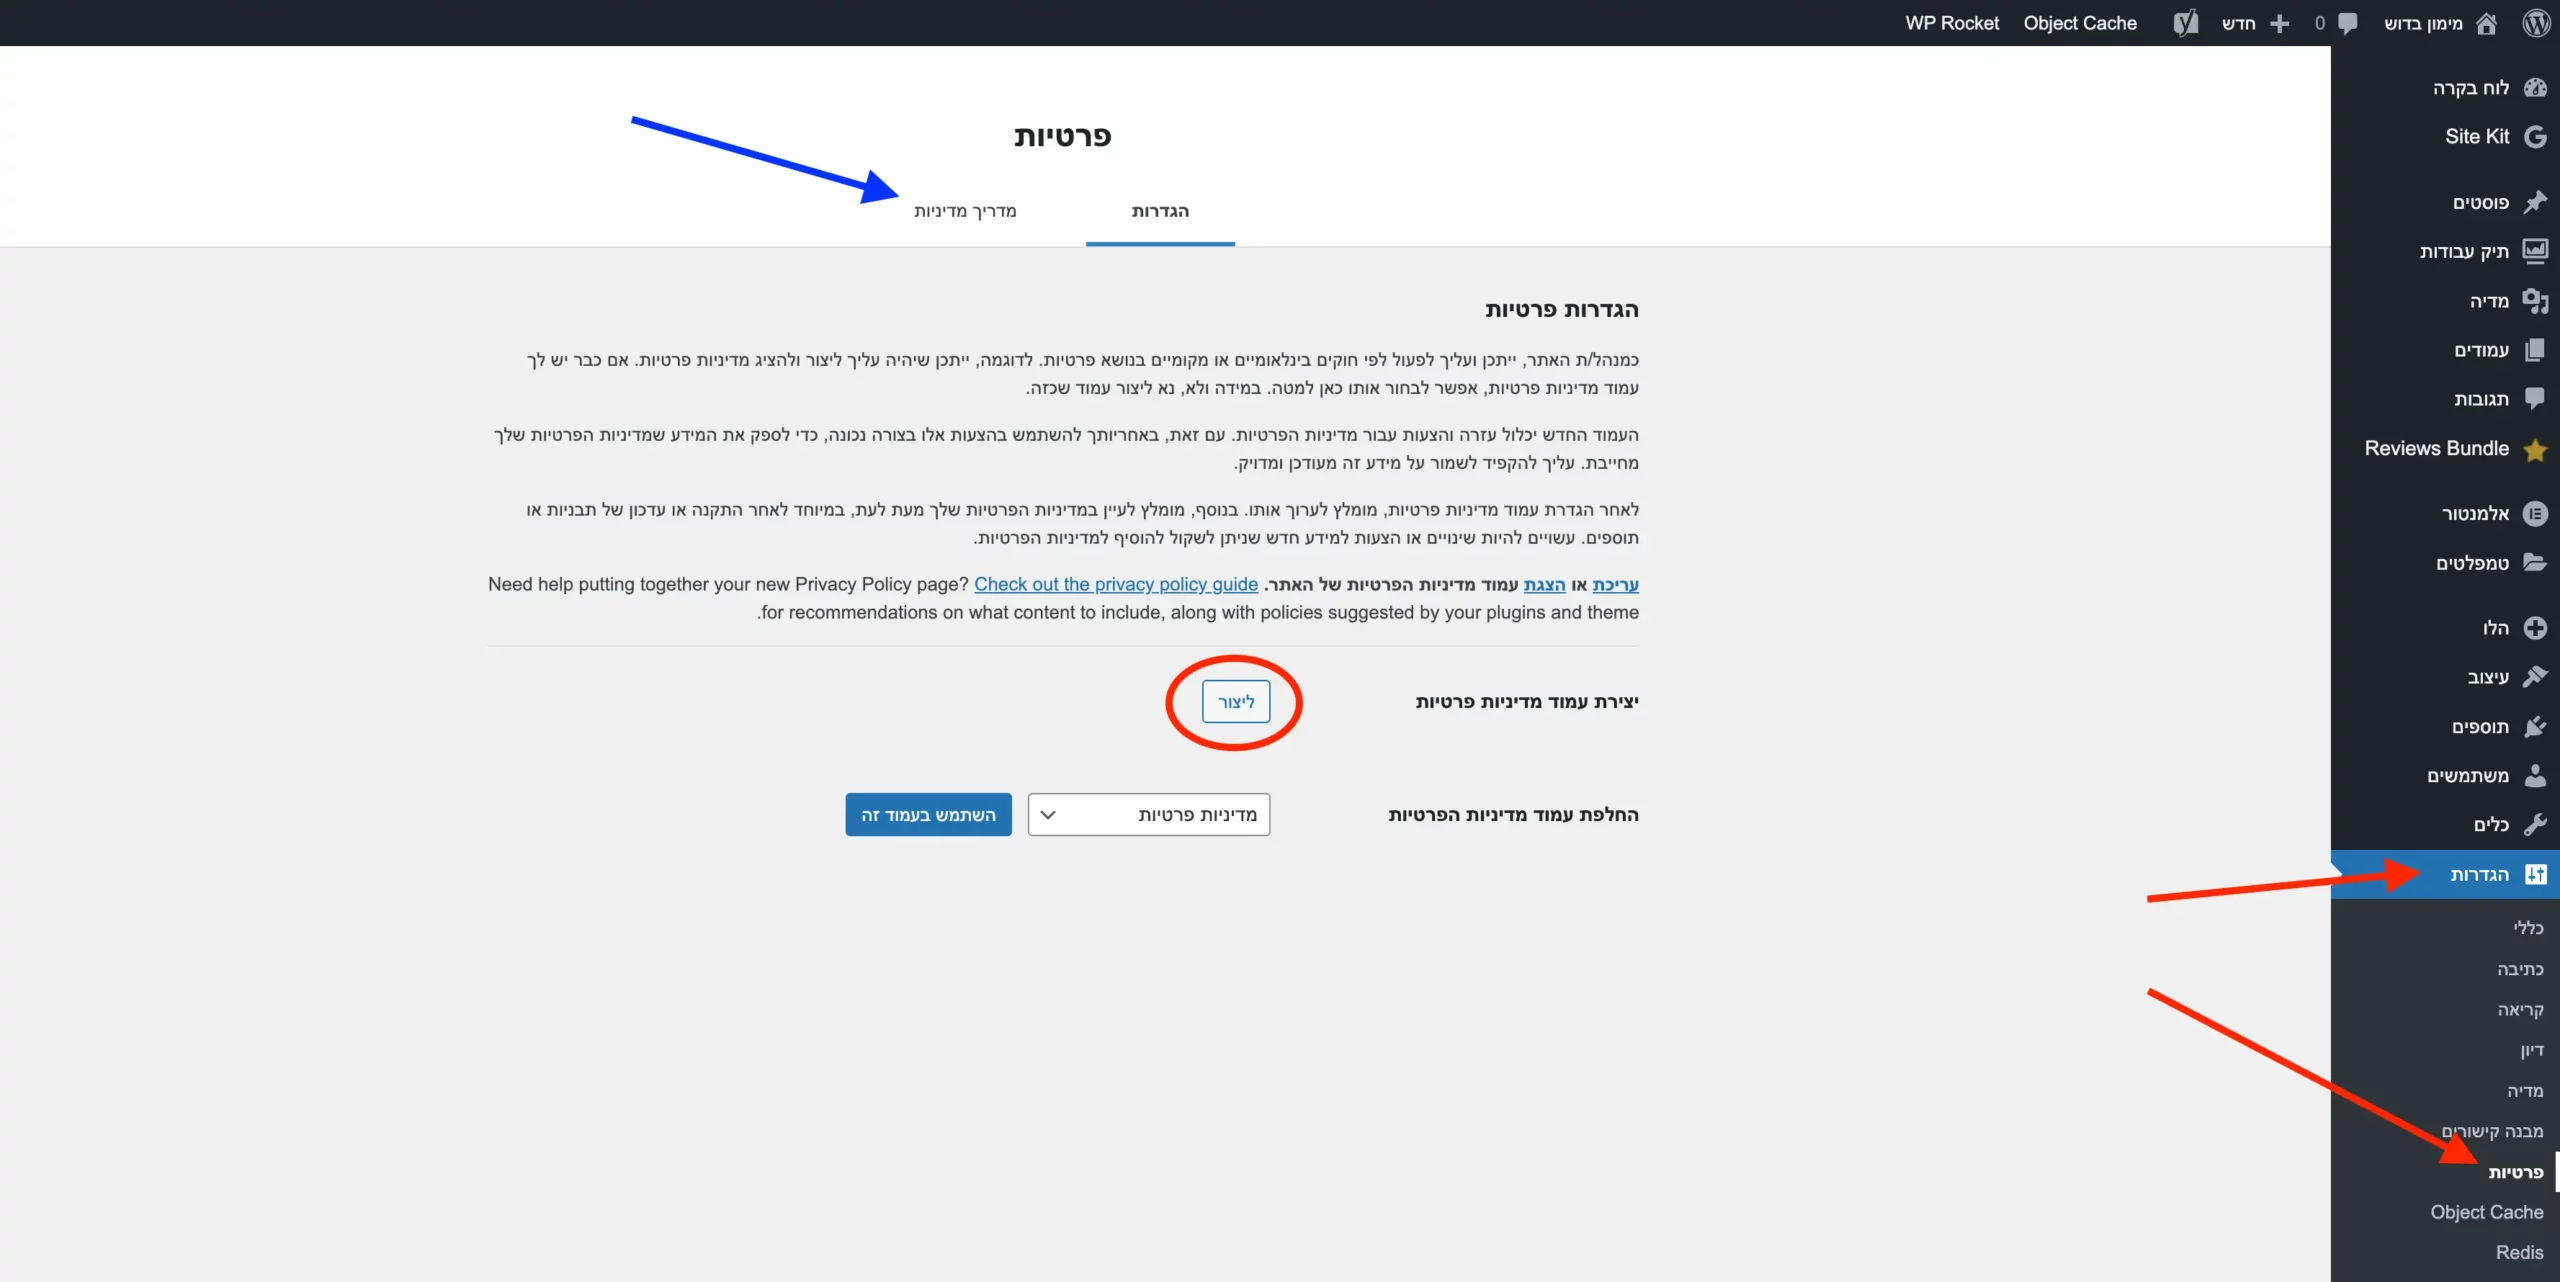
Task: Click the comments bubble icon in admin bar
Action: point(2347,23)
